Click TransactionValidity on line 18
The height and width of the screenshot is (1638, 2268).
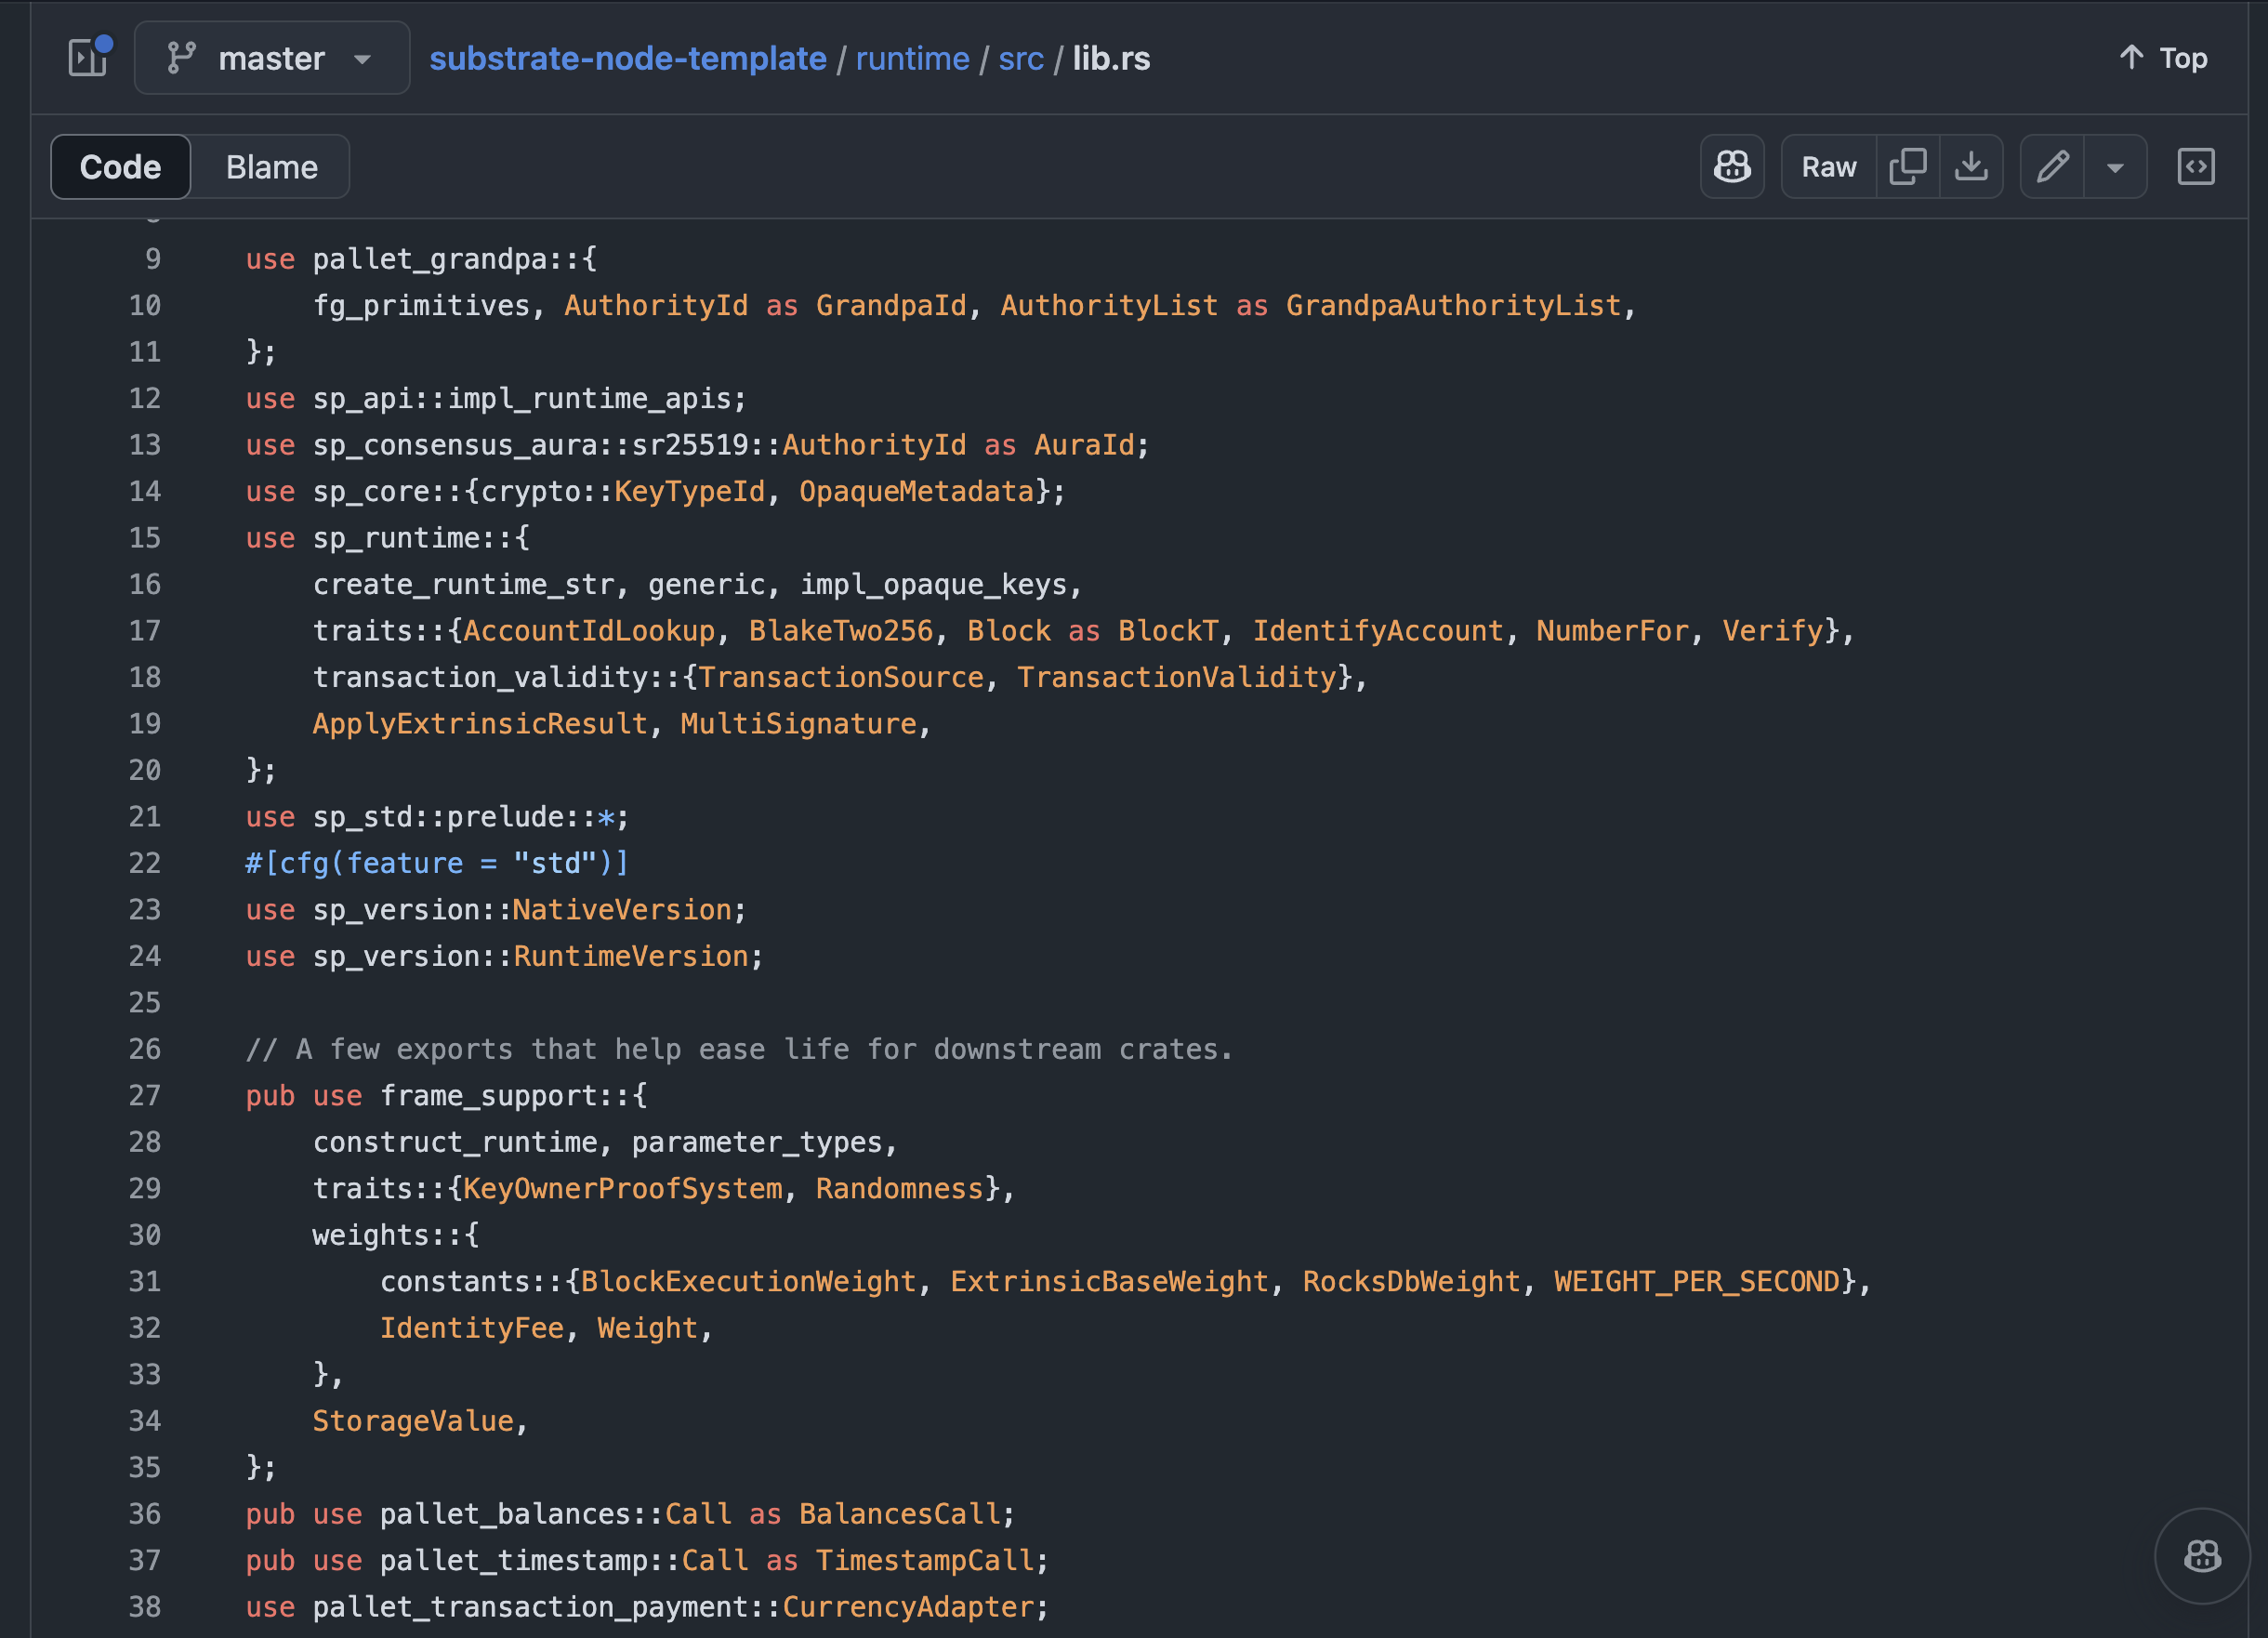click(x=1177, y=678)
